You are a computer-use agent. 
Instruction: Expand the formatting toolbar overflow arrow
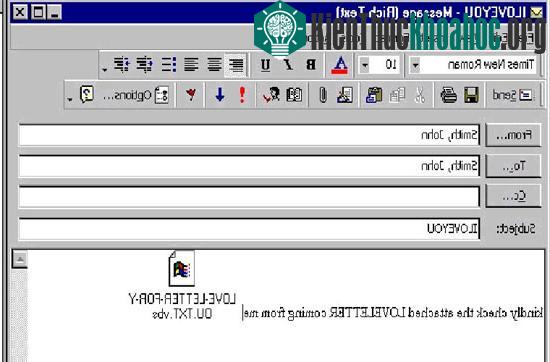(x=104, y=69)
